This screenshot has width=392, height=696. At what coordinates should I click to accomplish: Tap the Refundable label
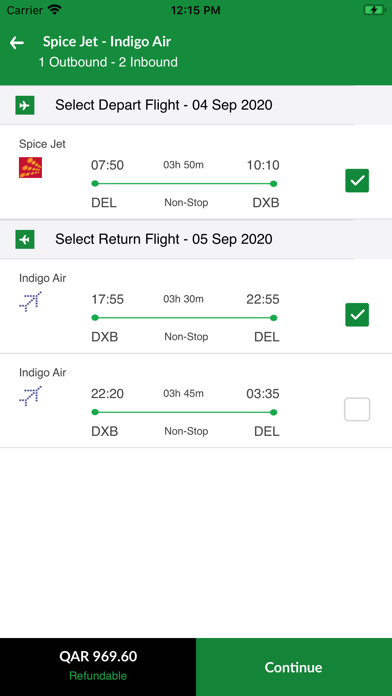98,676
